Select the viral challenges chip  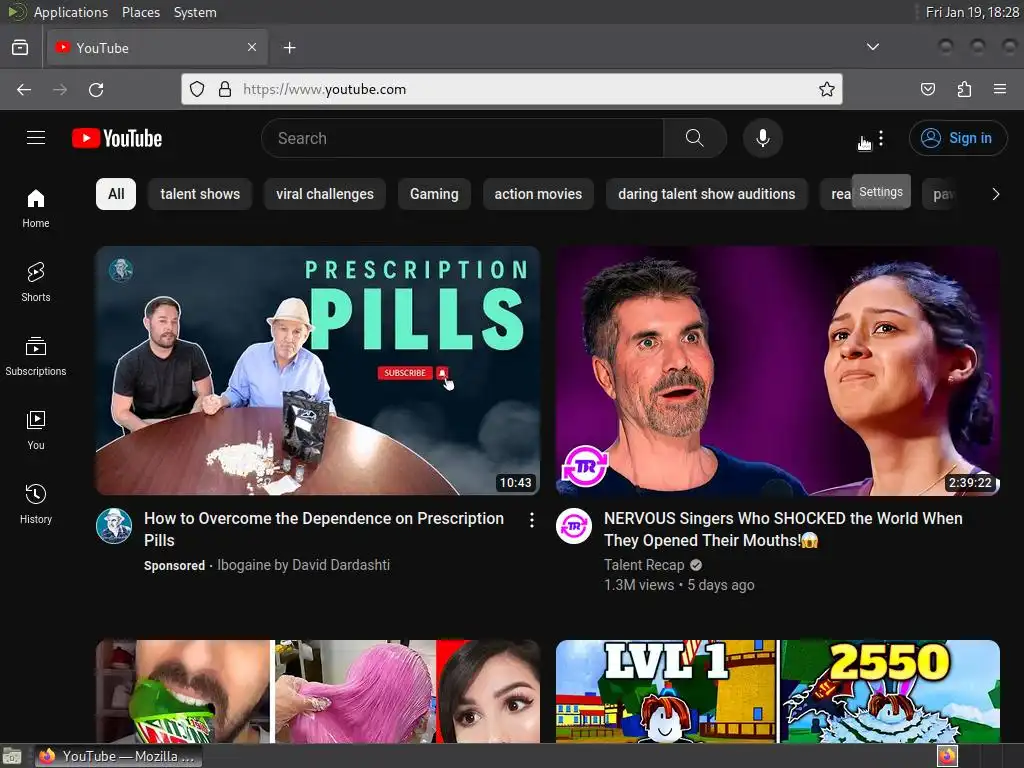tap(325, 194)
